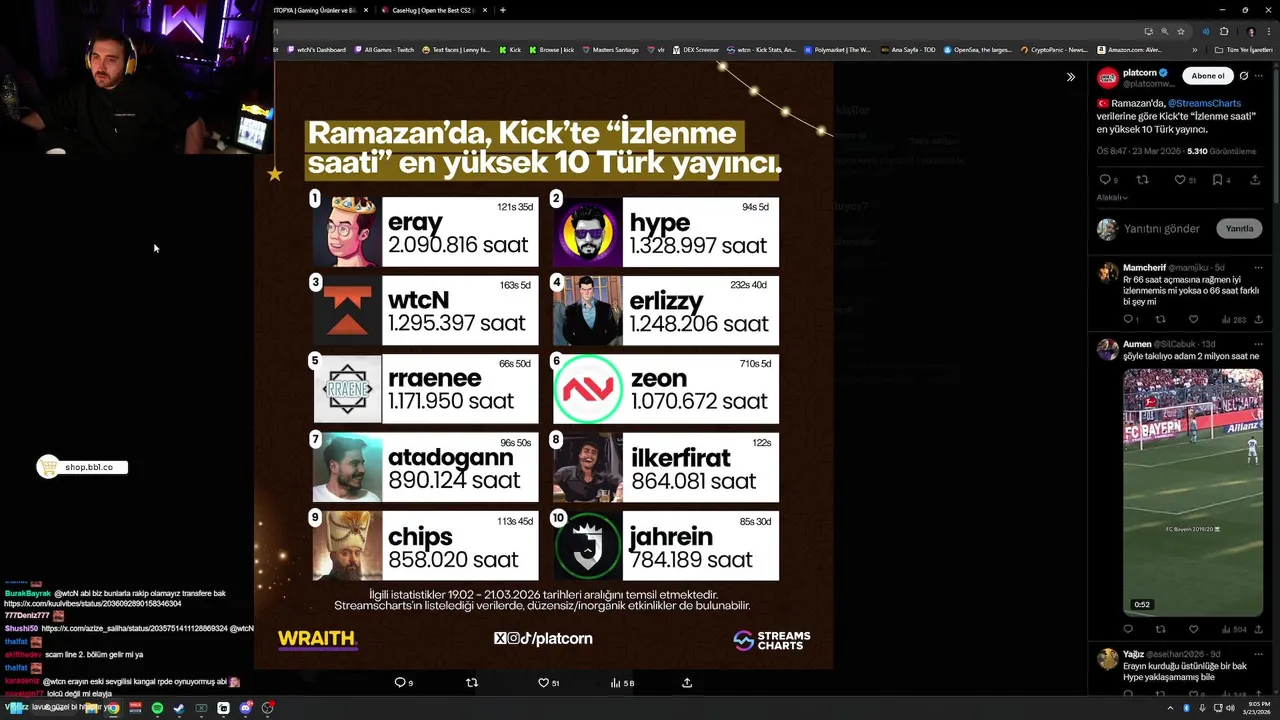Image resolution: width=1280 pixels, height=720 pixels.
Task: Click the Yanıtını gönder reply field
Action: (x=1161, y=229)
